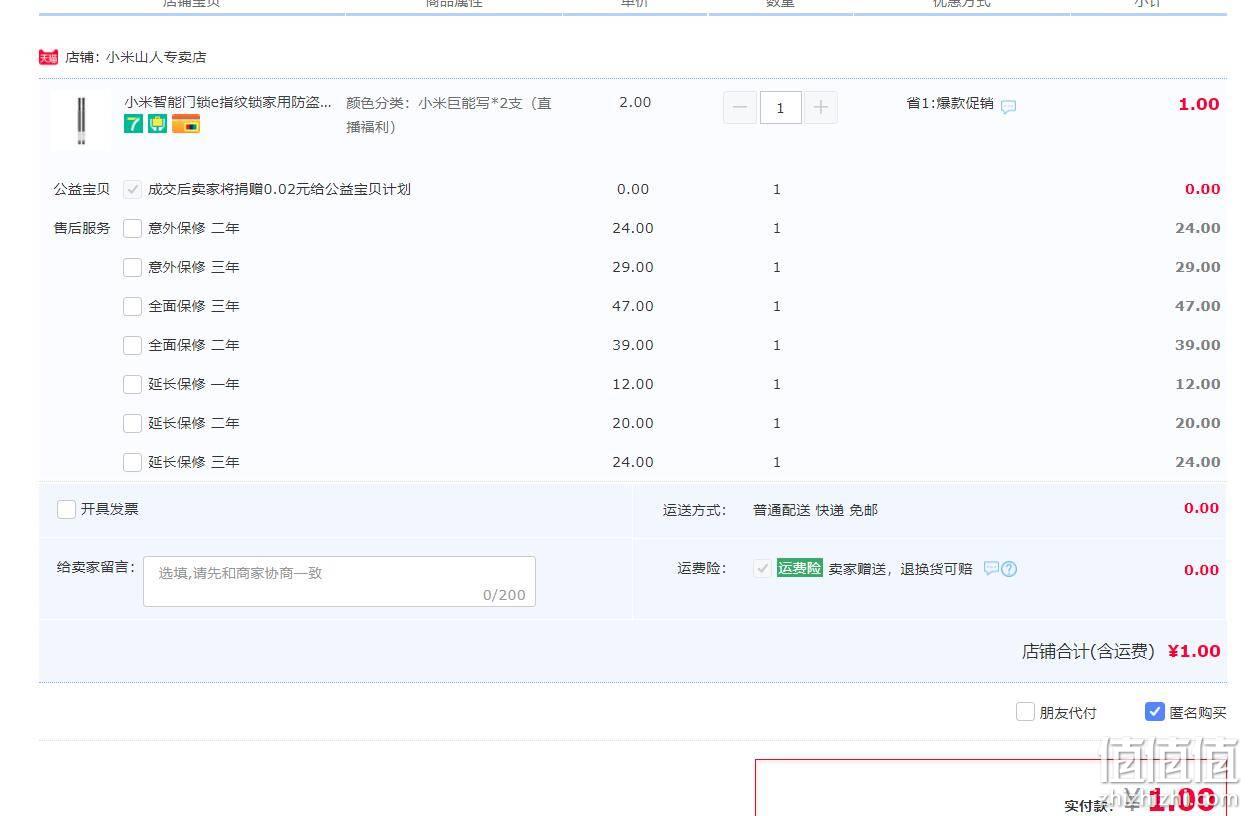The height and width of the screenshot is (816, 1248).
Task: Click 颜色分类：小米巨能写*2支 attribute text
Action: pyautogui.click(x=448, y=115)
